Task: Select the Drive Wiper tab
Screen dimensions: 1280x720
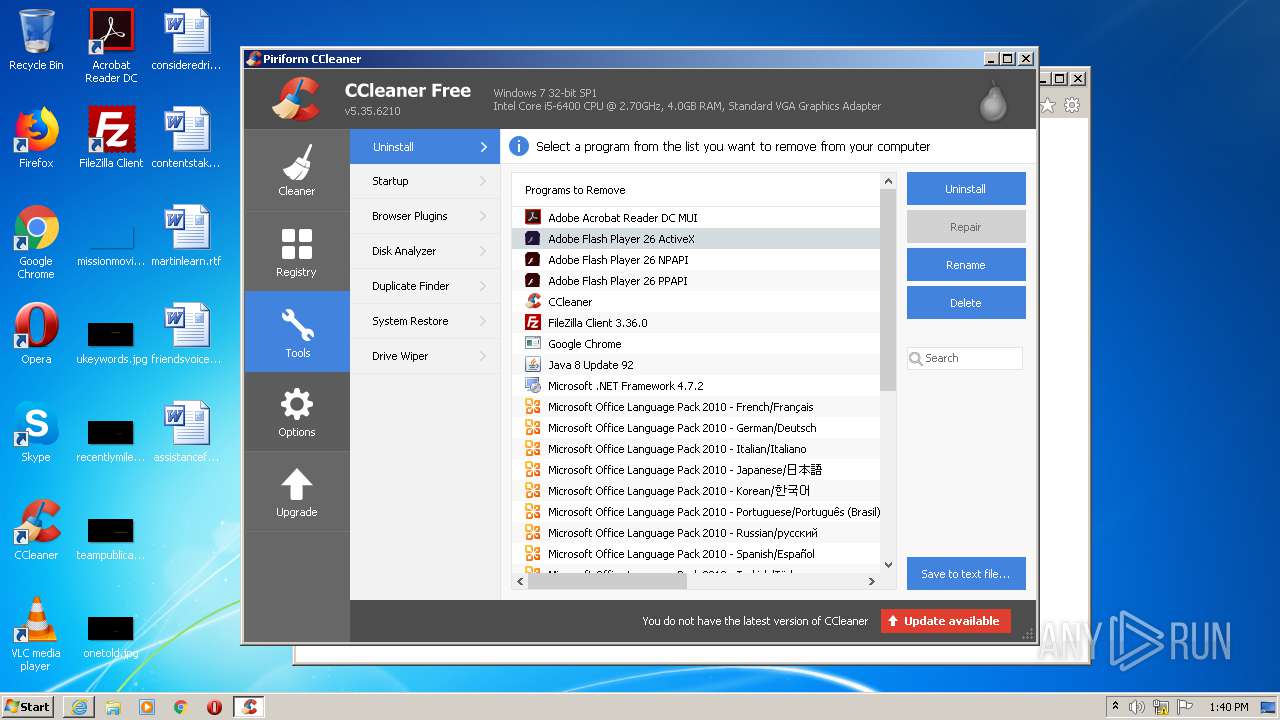Action: [425, 356]
